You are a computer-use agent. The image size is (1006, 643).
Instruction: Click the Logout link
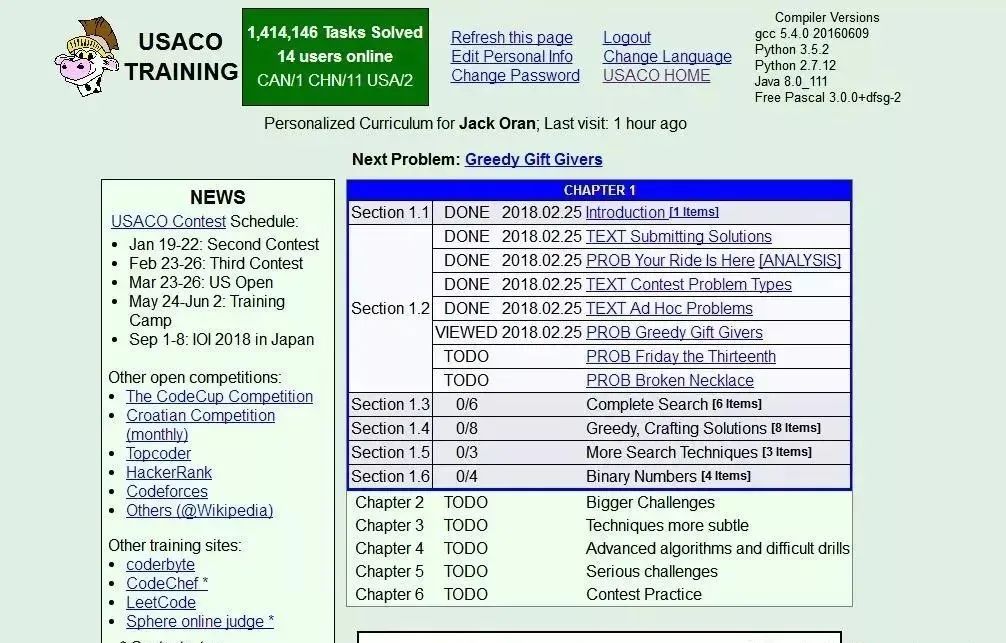coord(627,38)
